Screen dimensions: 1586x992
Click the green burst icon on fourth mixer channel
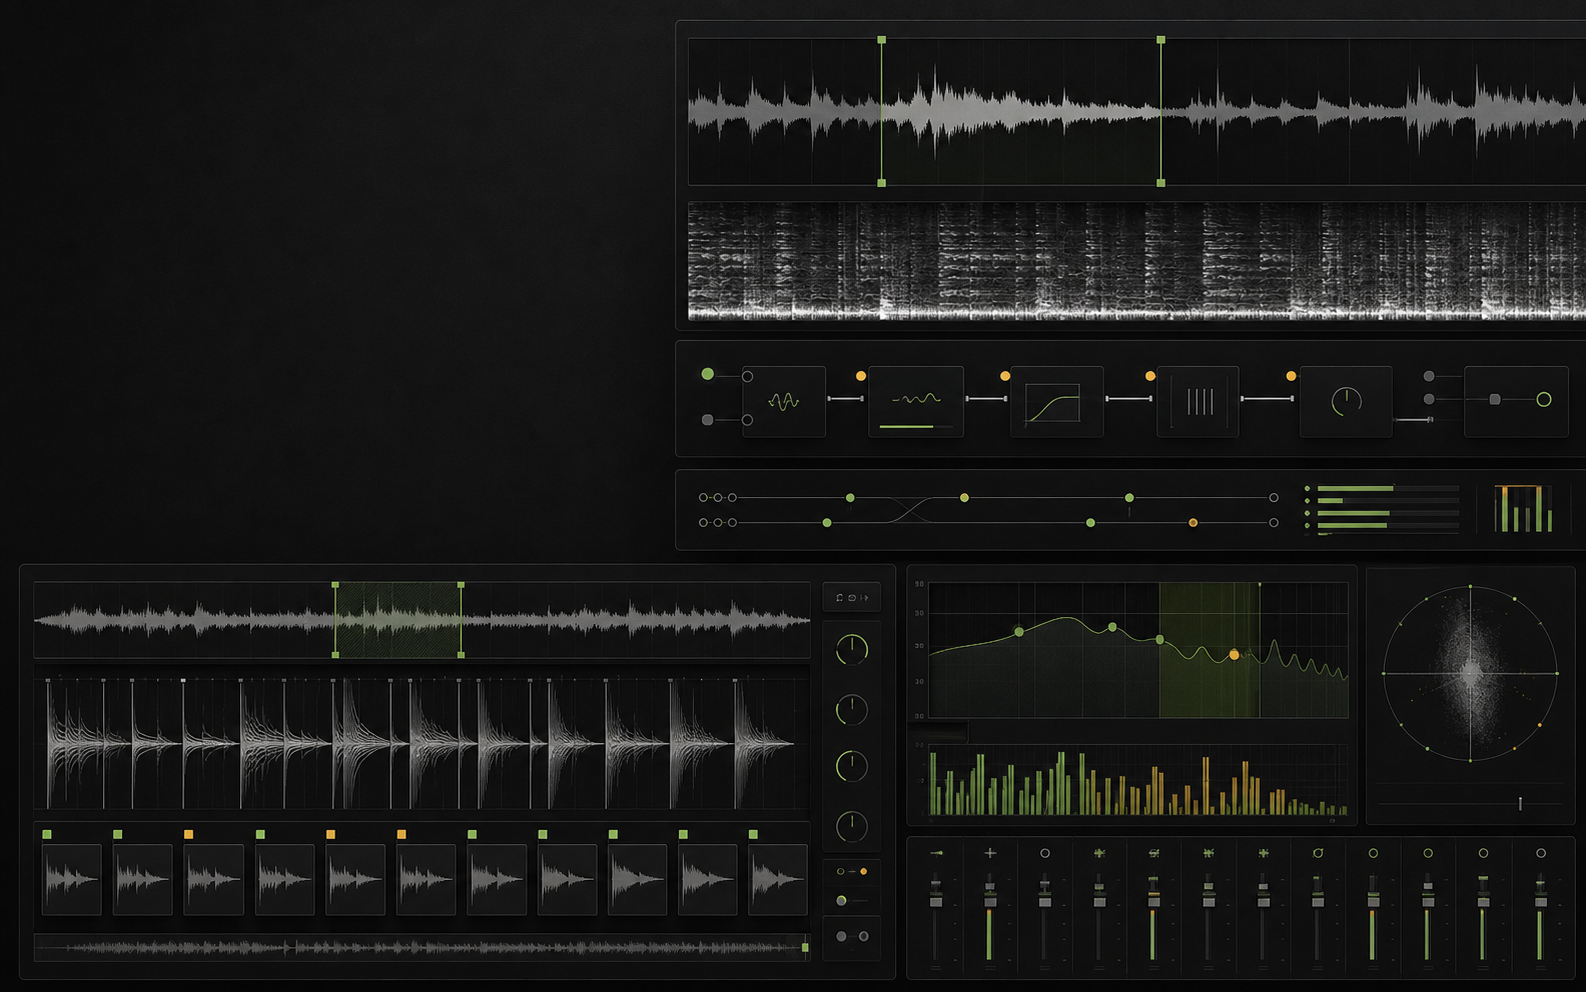click(x=1099, y=853)
